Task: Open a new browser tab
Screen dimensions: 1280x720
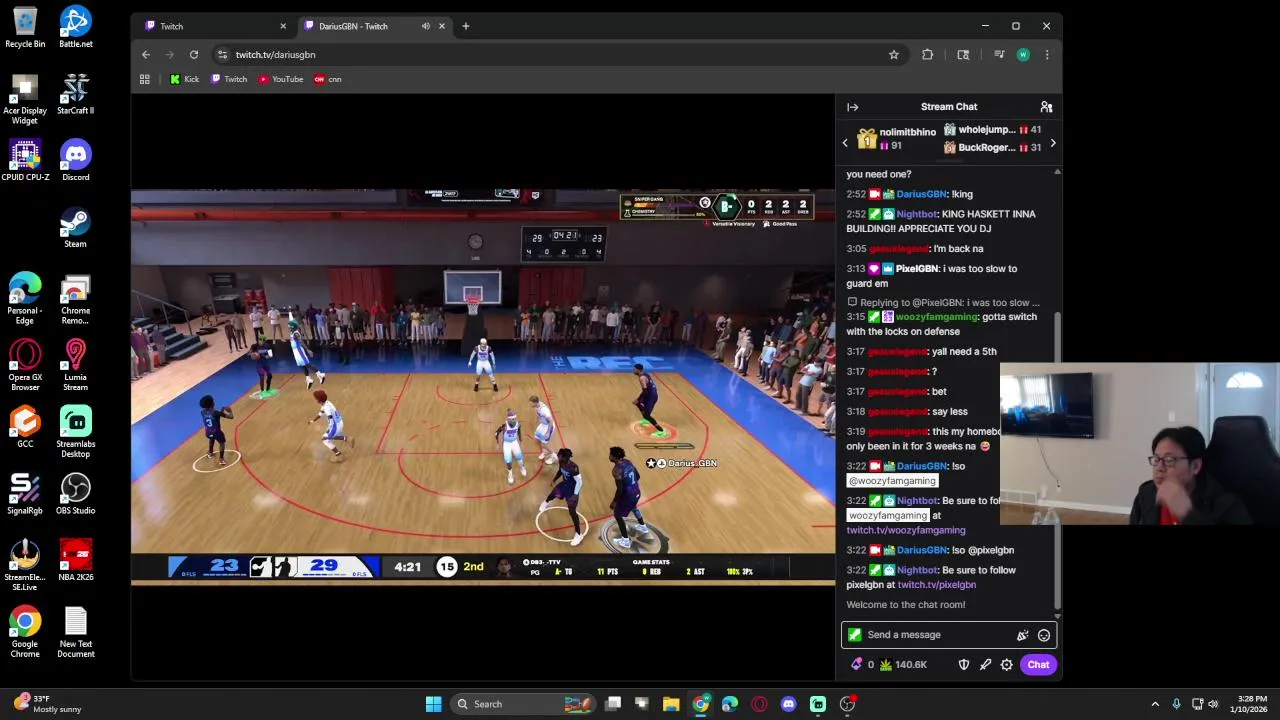Action: click(465, 26)
